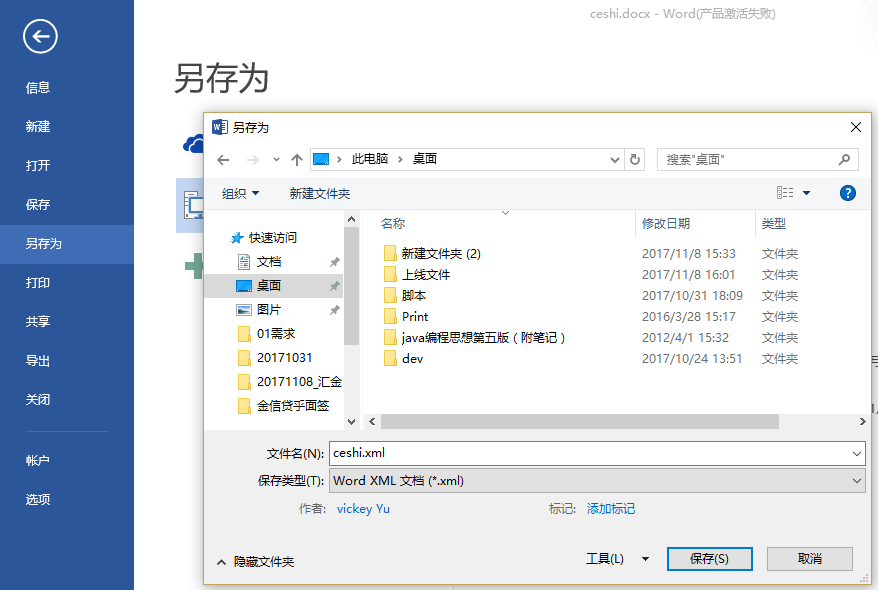
Task: Sort by Type (类型) column header
Action: (773, 224)
